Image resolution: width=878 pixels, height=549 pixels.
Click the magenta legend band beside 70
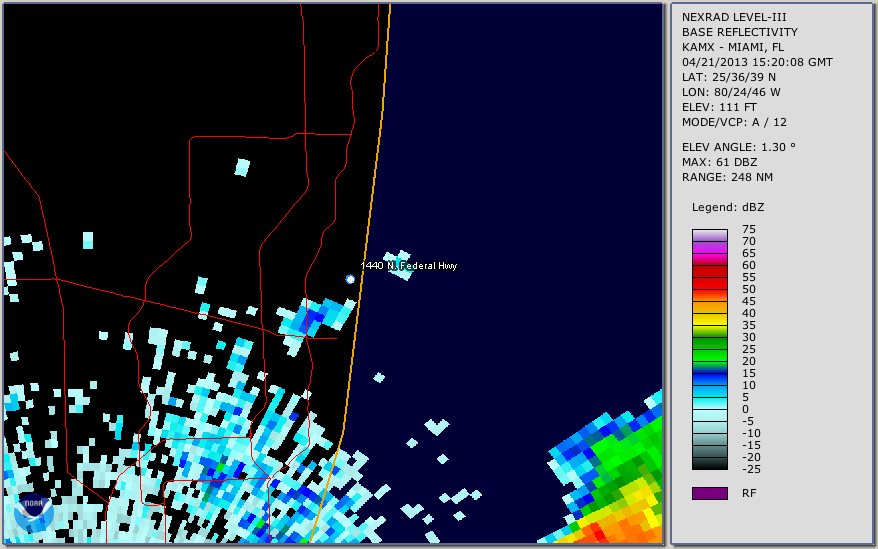710,247
